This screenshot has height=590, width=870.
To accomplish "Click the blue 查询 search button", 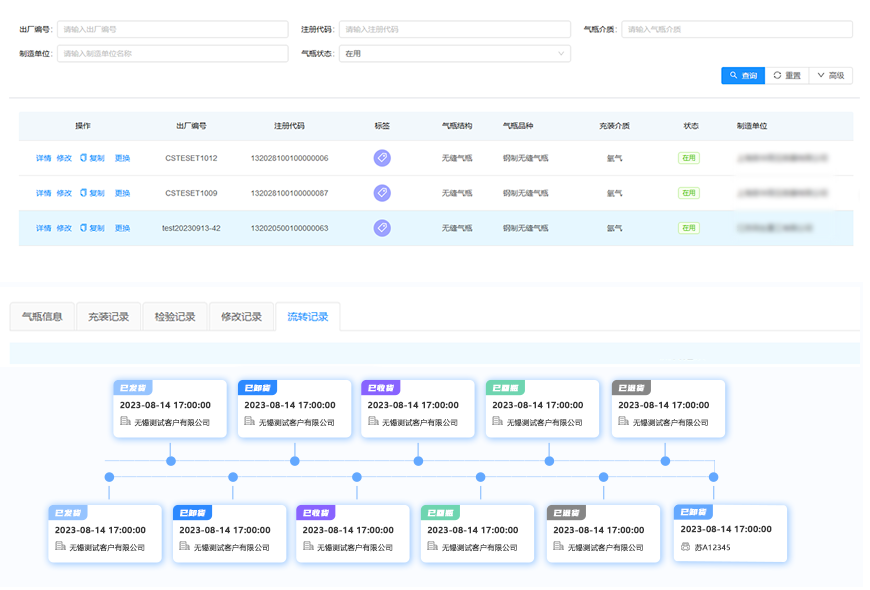I will pos(742,75).
